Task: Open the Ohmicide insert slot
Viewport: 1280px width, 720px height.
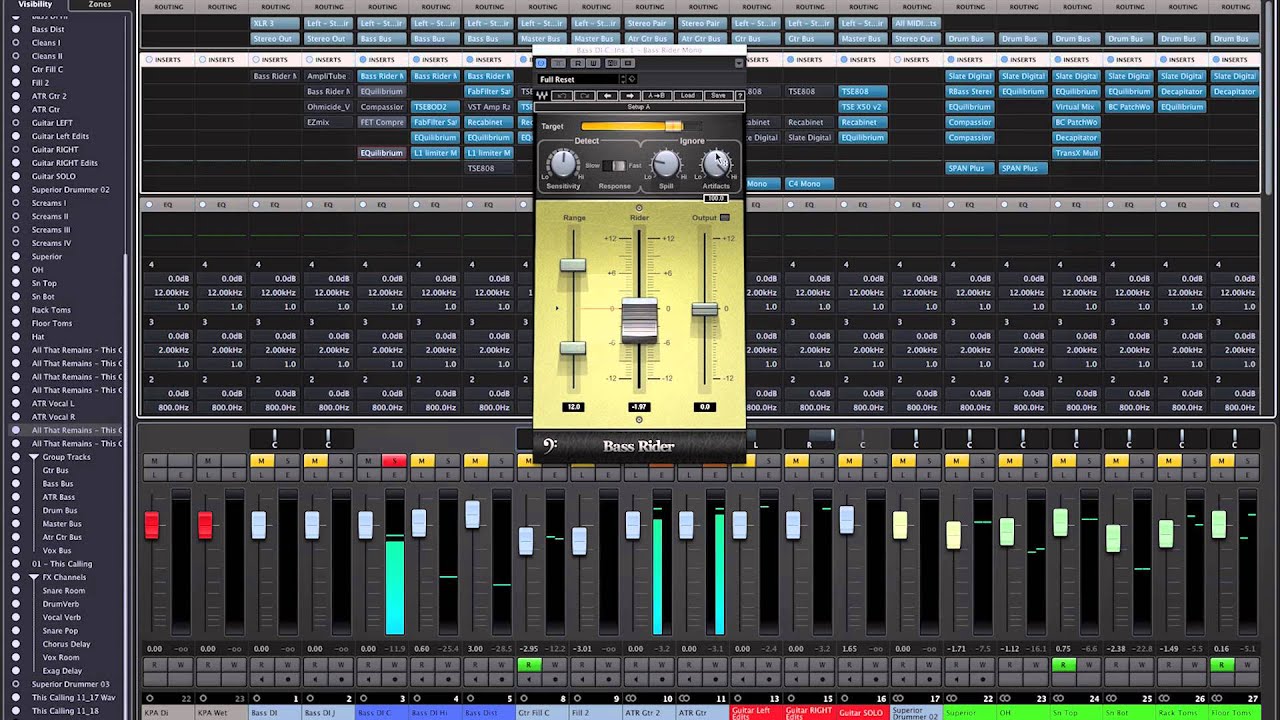Action: point(326,107)
